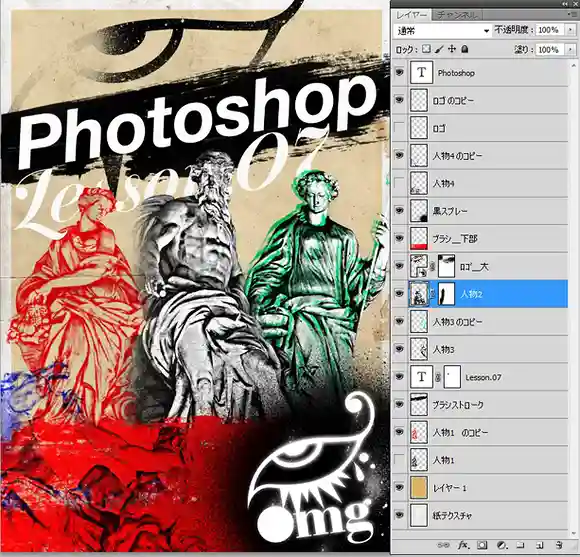Click layer mask thumbnail of ロゴ_大
The width and height of the screenshot is (580, 557).
446,266
